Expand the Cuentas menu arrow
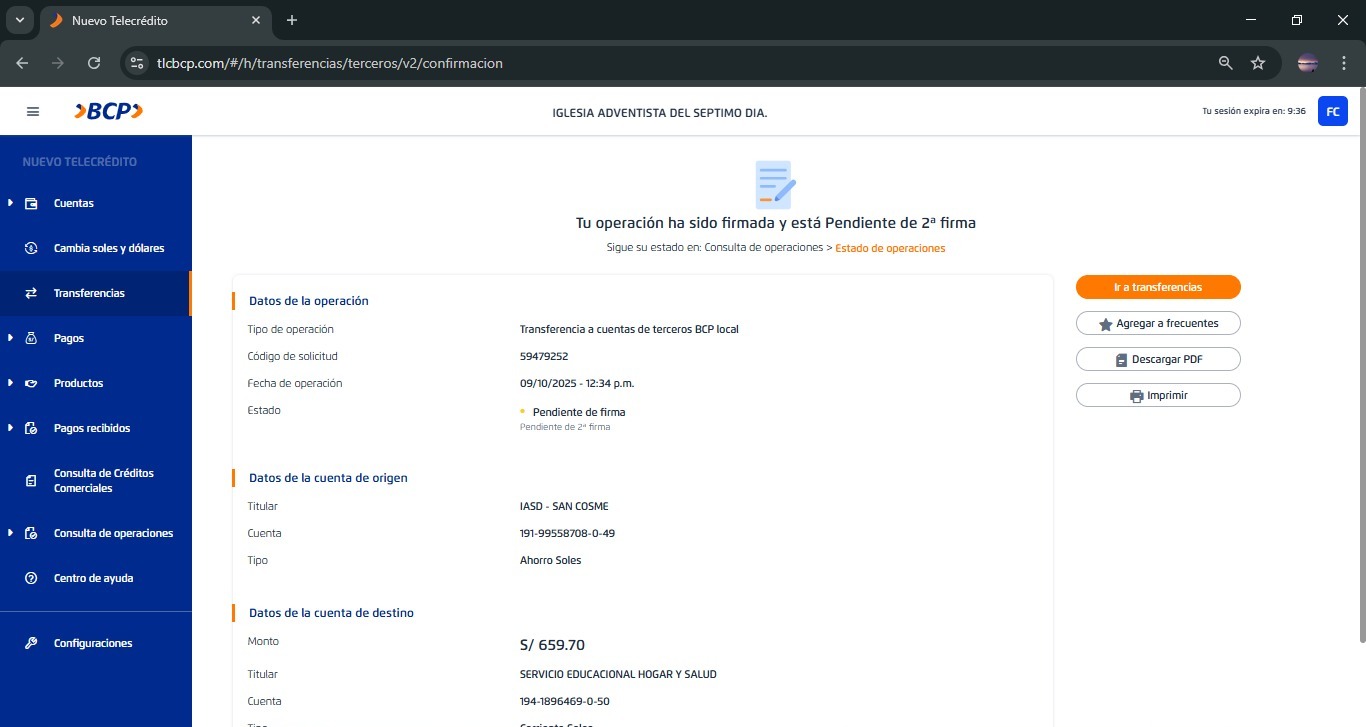The image size is (1366, 727). (11, 203)
